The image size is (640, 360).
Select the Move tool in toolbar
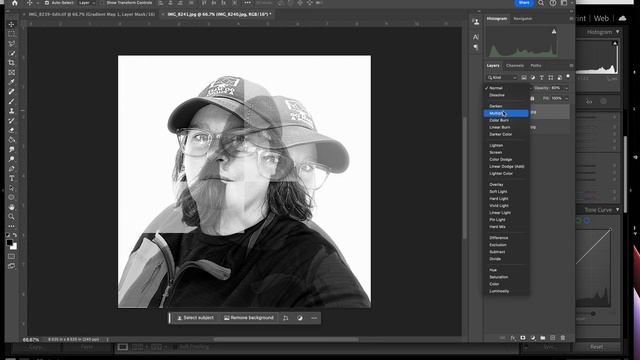tap(11, 24)
